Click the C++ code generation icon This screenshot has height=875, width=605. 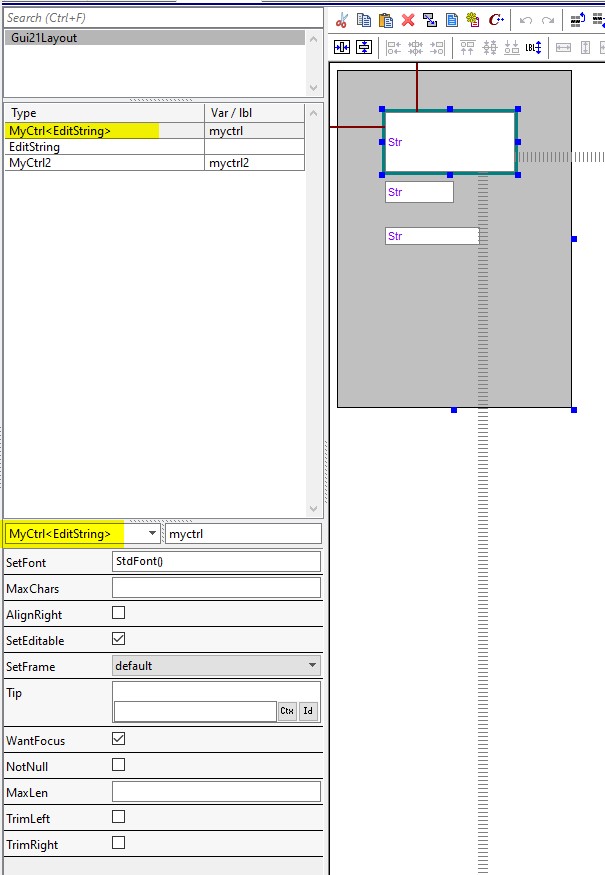[x=495, y=20]
